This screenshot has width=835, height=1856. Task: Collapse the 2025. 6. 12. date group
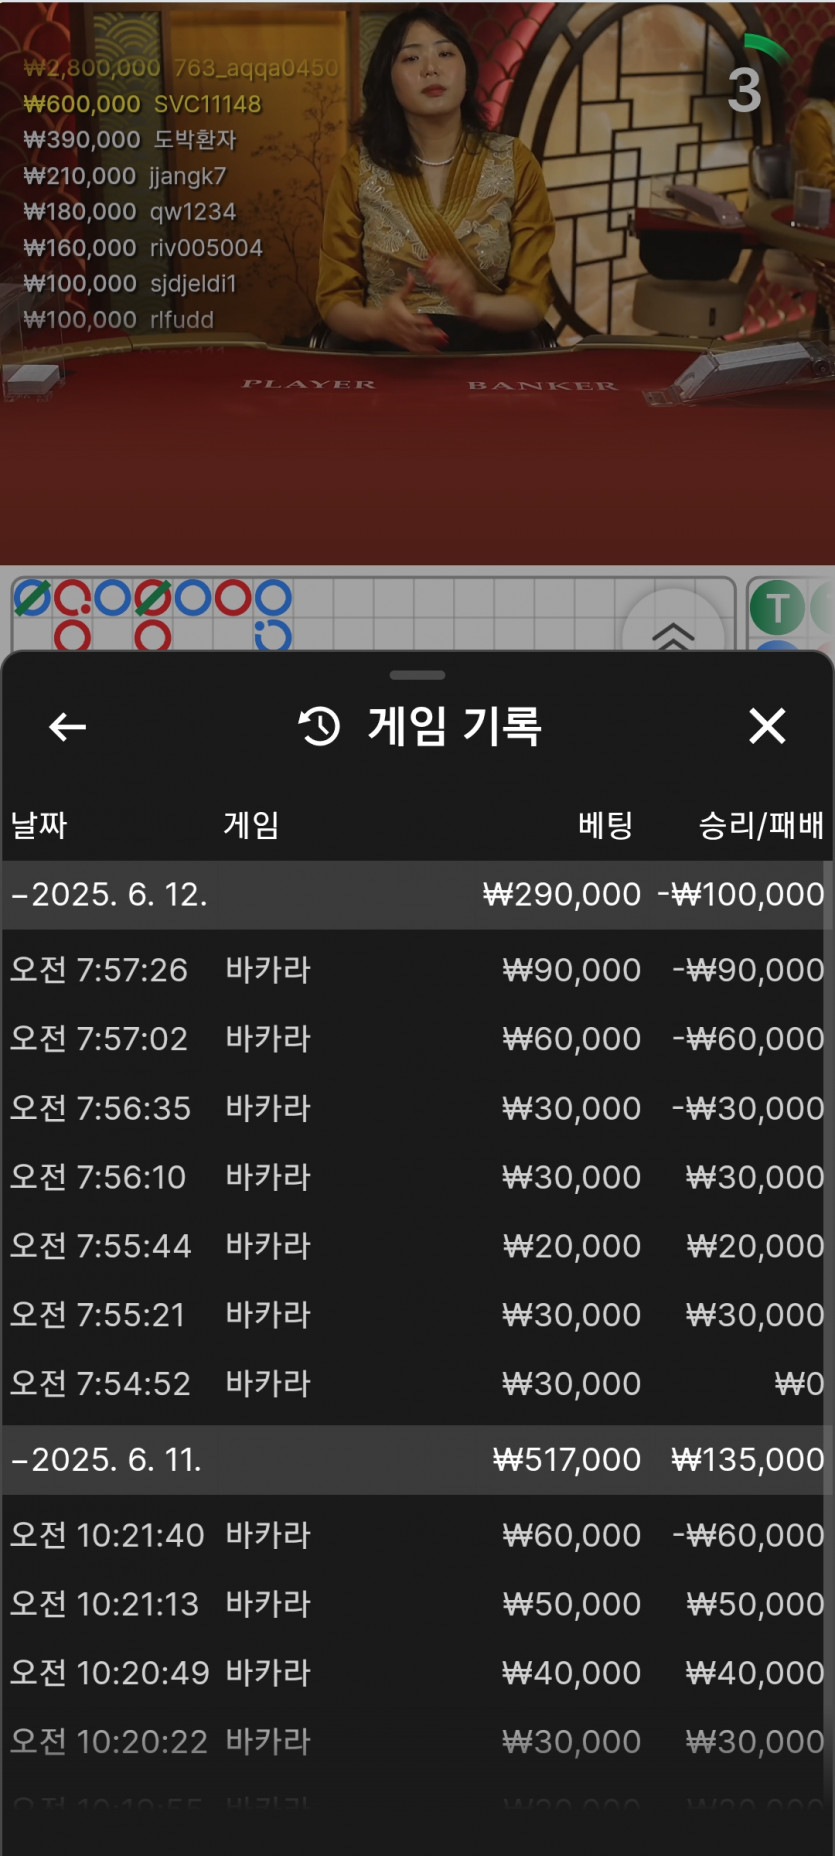(417, 895)
